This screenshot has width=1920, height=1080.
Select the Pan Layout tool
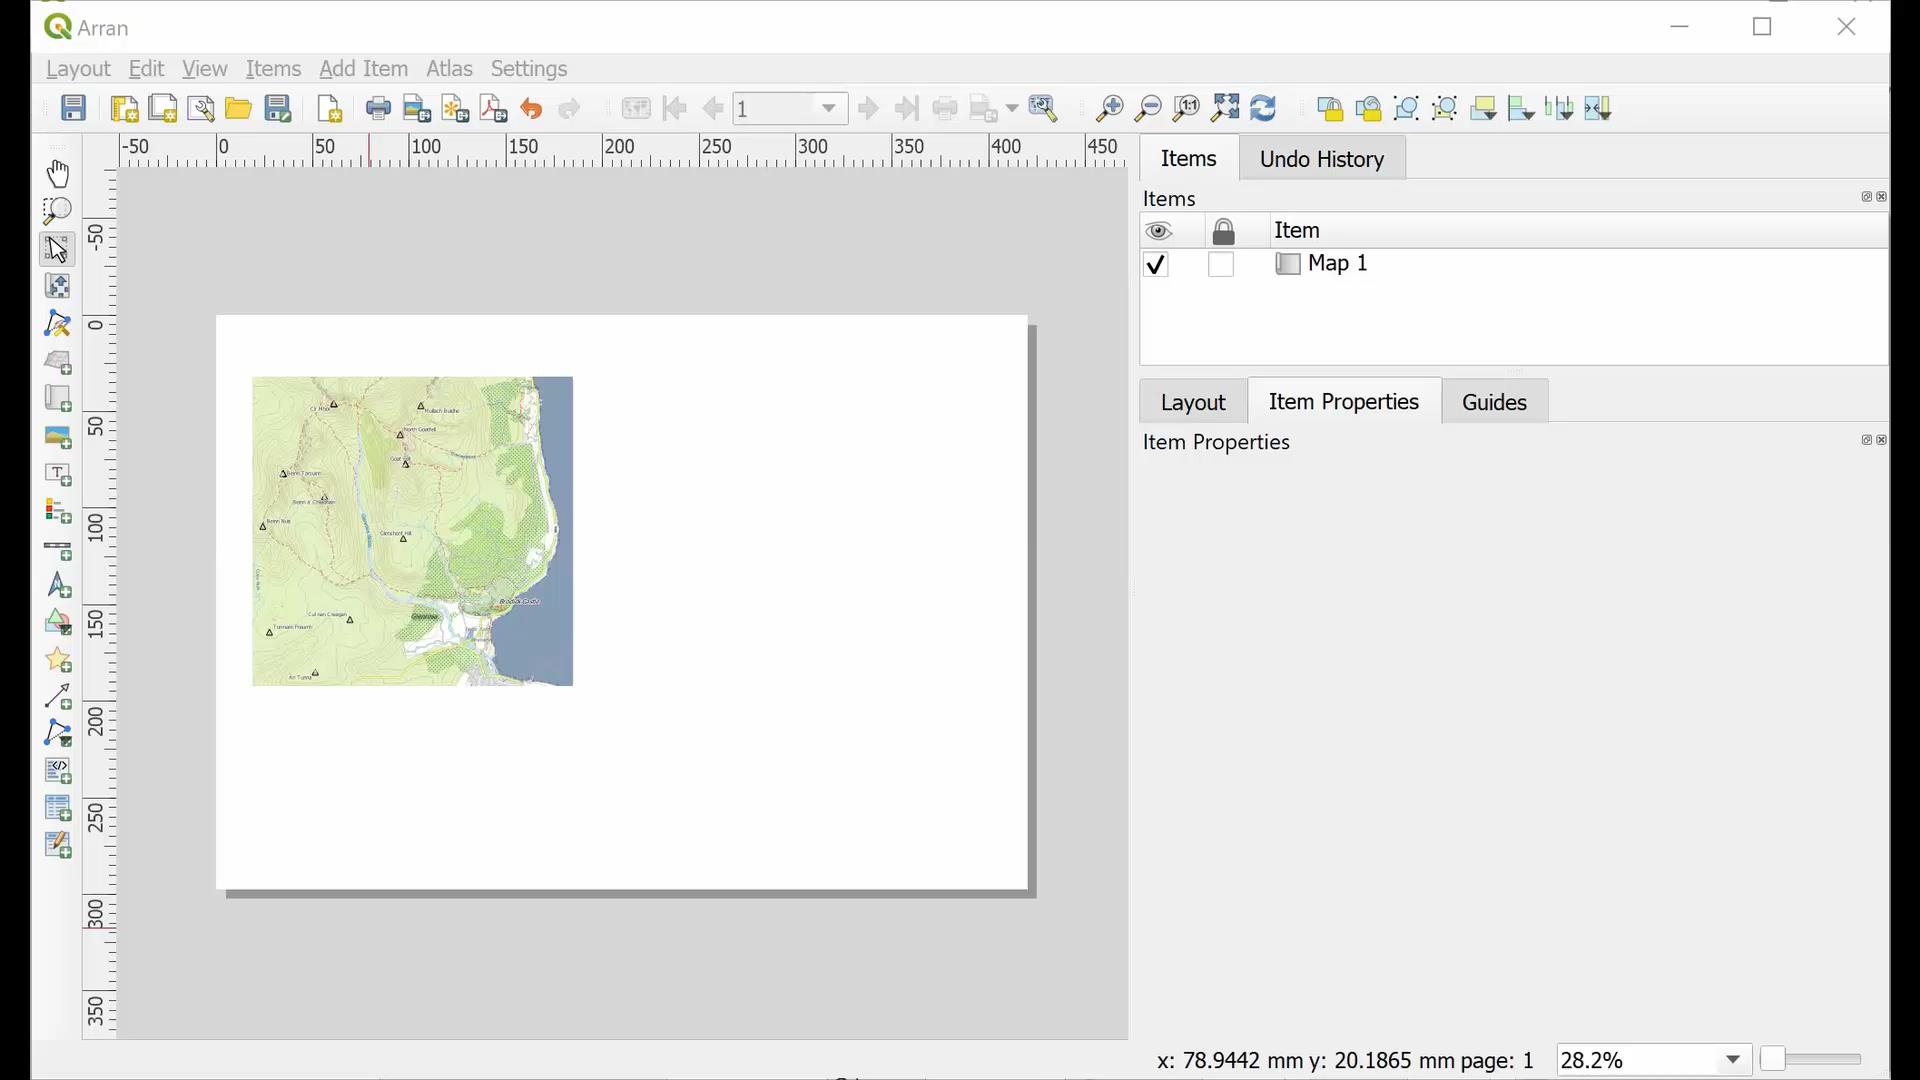click(57, 173)
